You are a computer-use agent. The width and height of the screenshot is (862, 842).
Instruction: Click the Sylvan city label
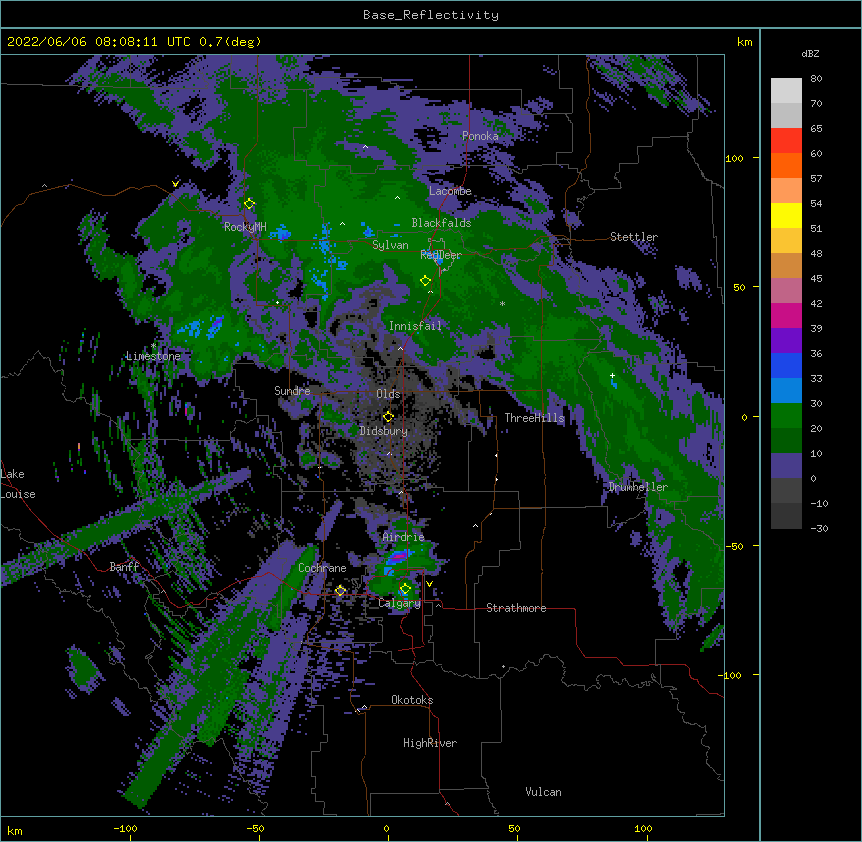click(x=390, y=245)
